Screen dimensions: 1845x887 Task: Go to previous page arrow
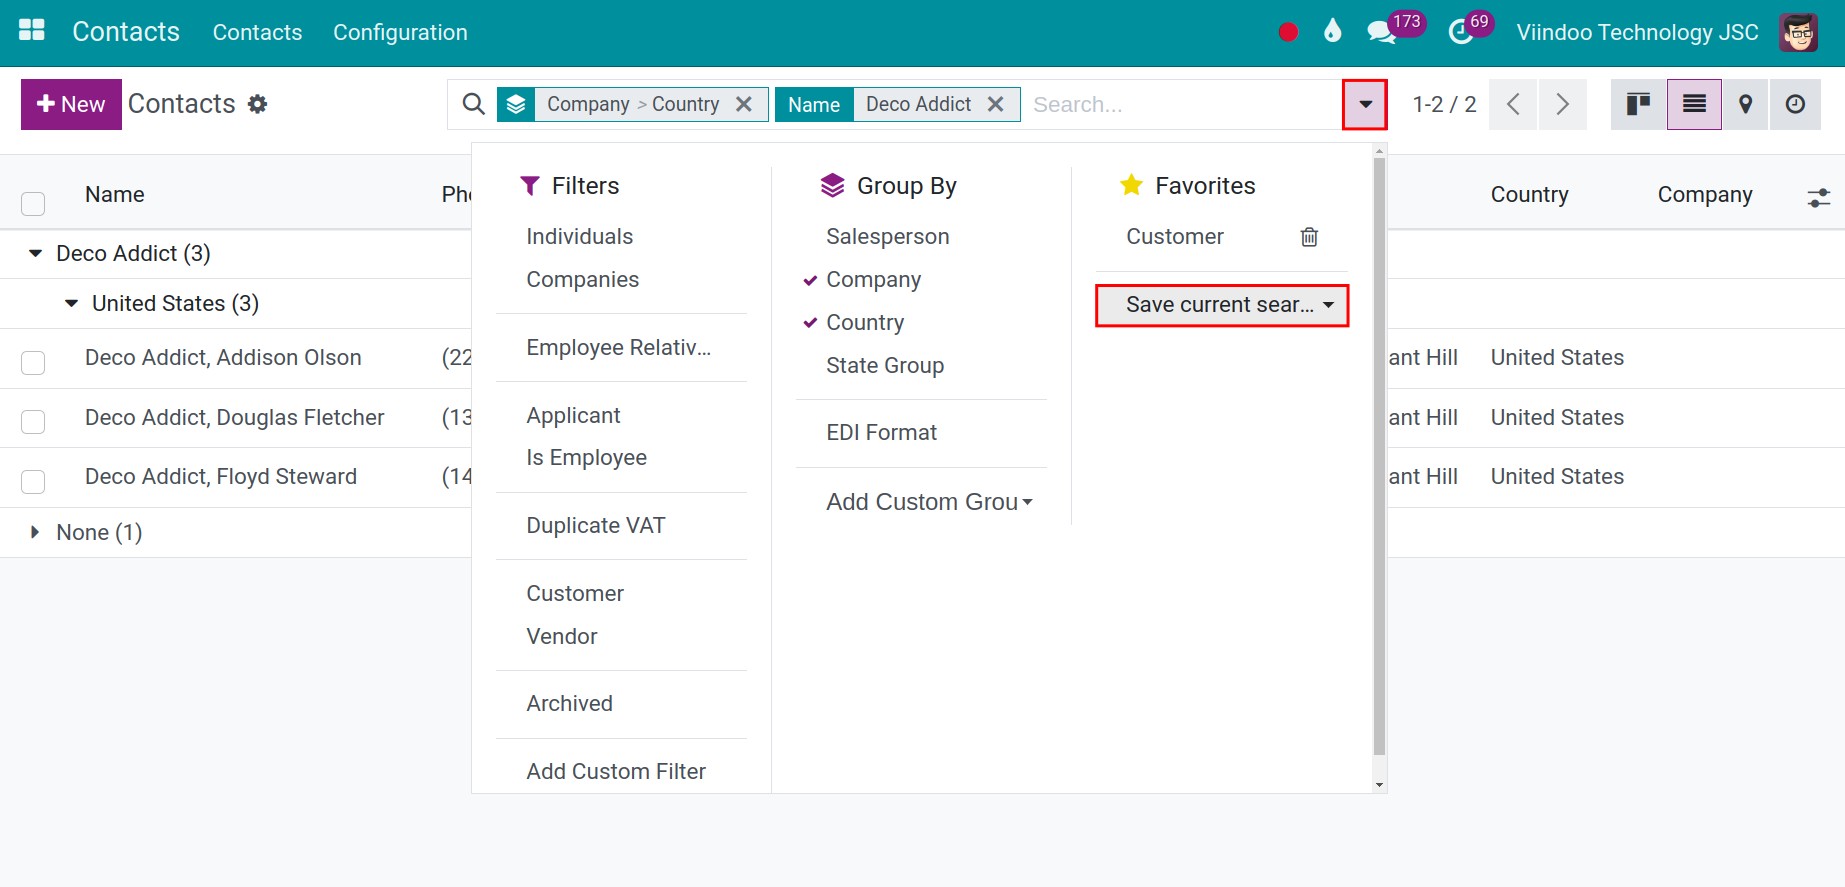(1513, 104)
